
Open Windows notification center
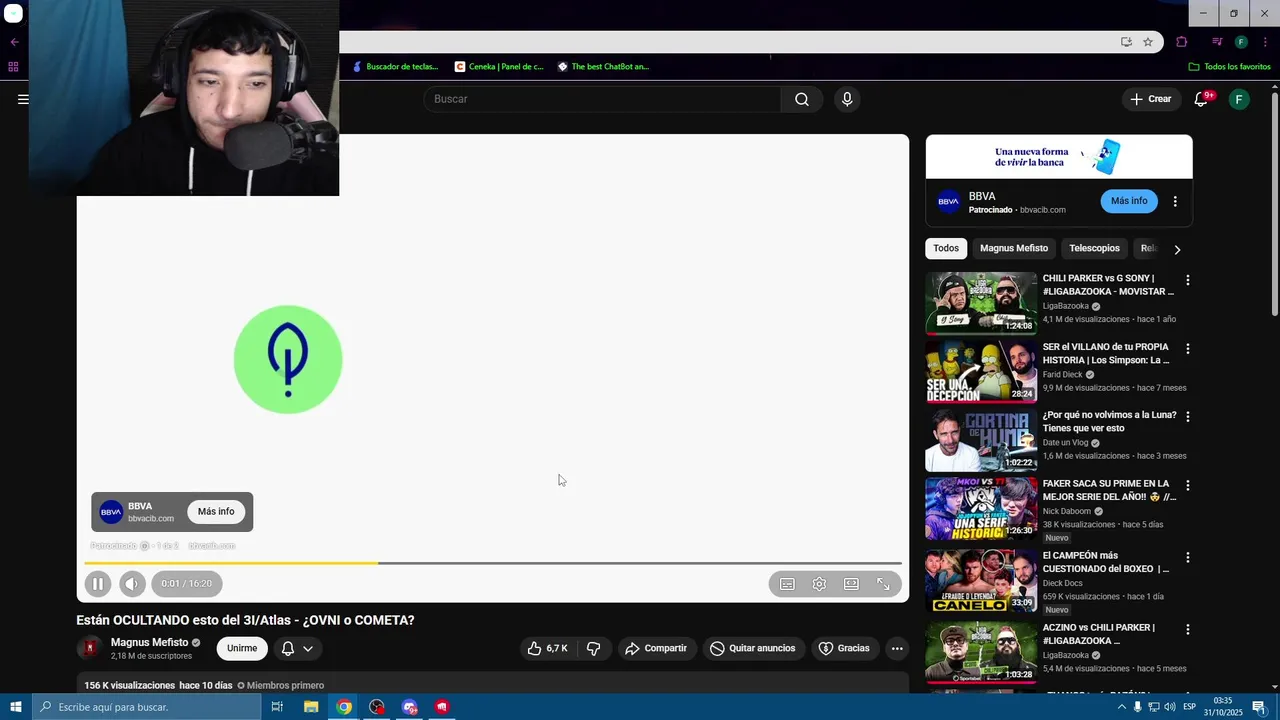1259,707
